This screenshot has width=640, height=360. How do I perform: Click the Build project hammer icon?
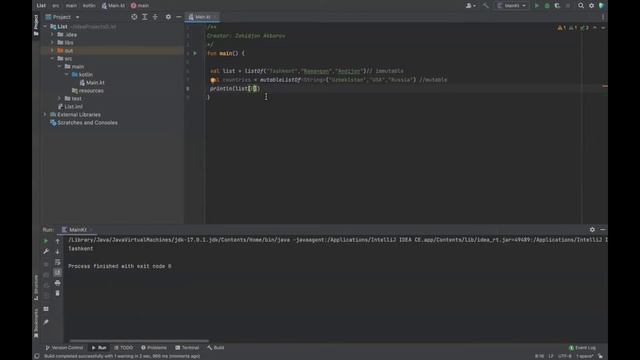pos(485,6)
